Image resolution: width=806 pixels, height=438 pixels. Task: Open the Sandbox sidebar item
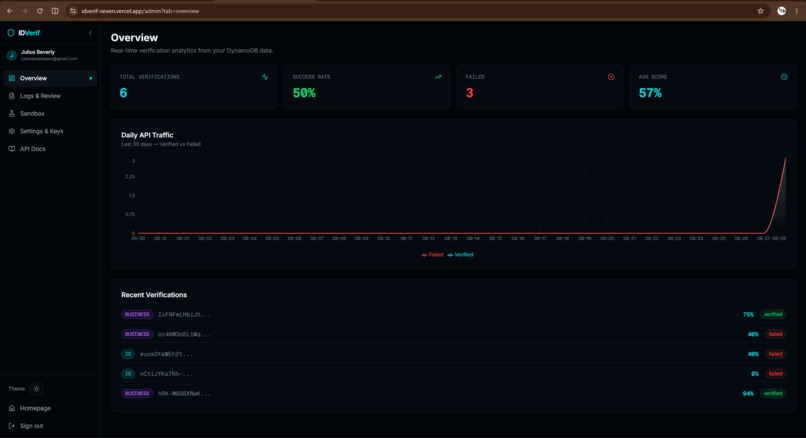50,114
